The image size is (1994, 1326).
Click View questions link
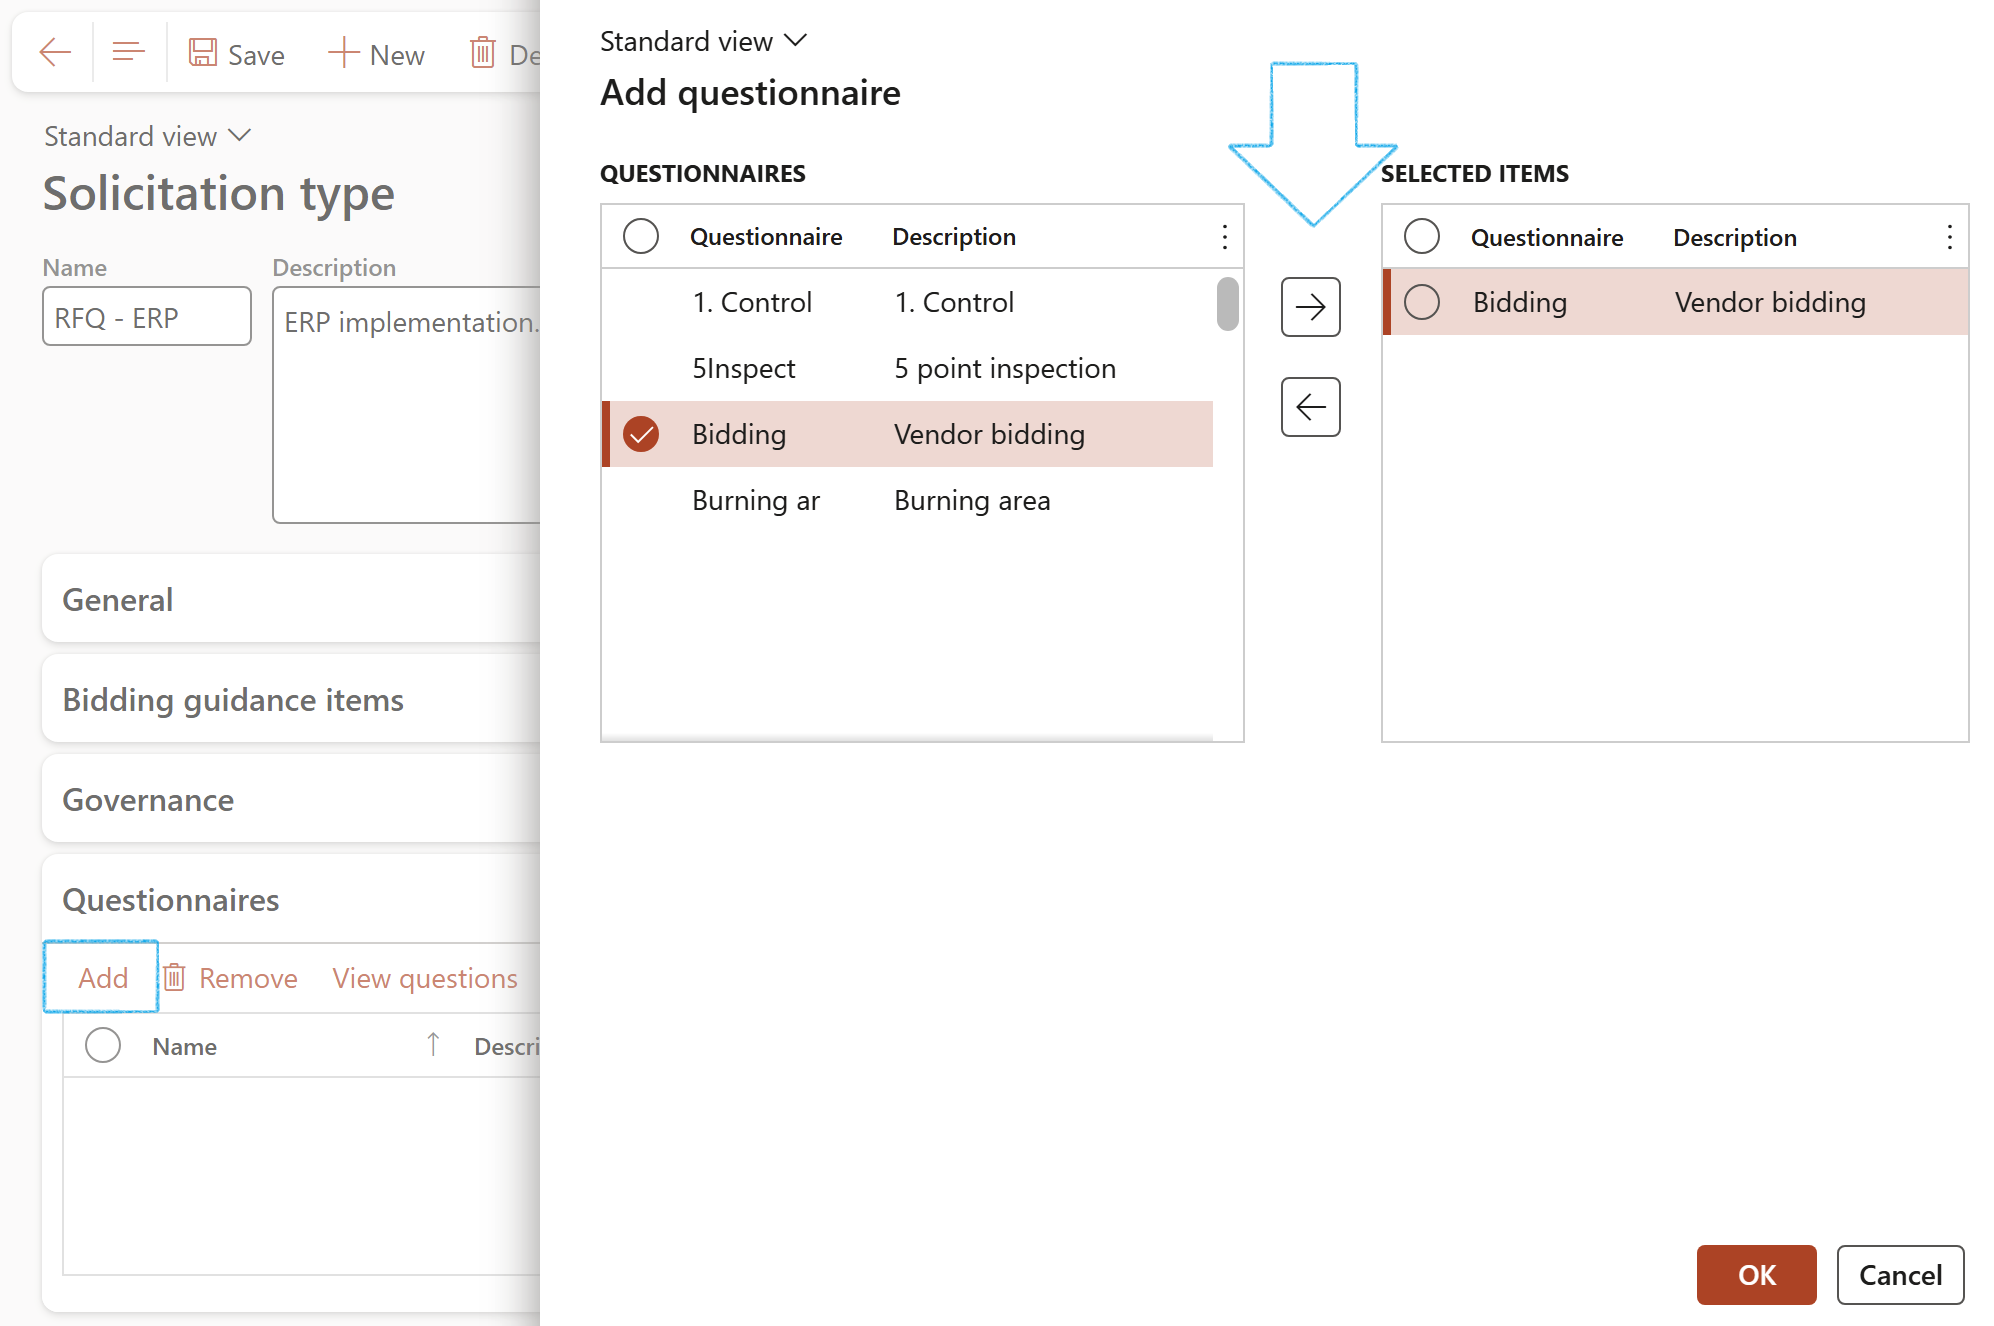(425, 977)
